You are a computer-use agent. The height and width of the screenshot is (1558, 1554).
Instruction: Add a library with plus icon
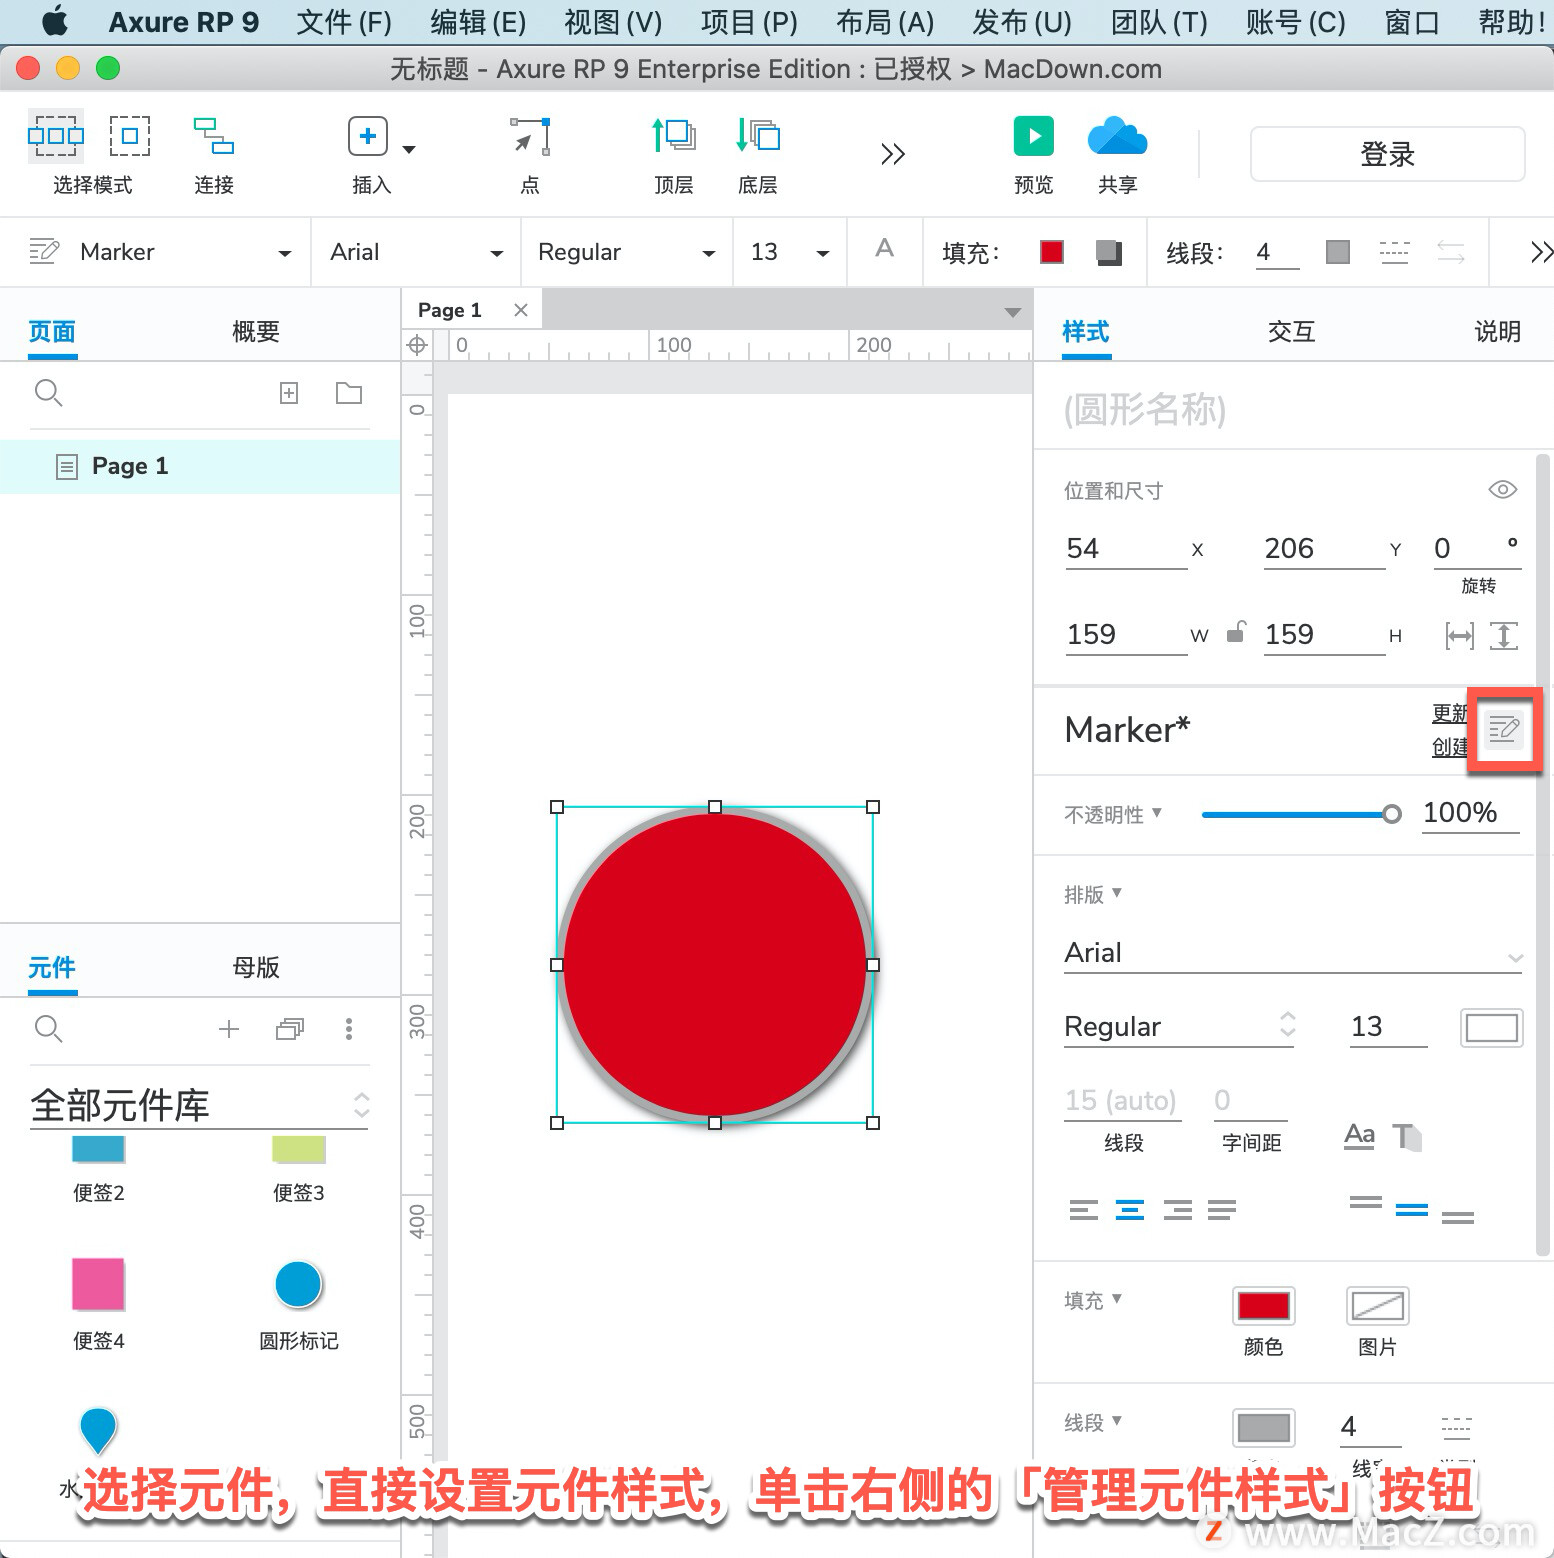[x=229, y=1028]
